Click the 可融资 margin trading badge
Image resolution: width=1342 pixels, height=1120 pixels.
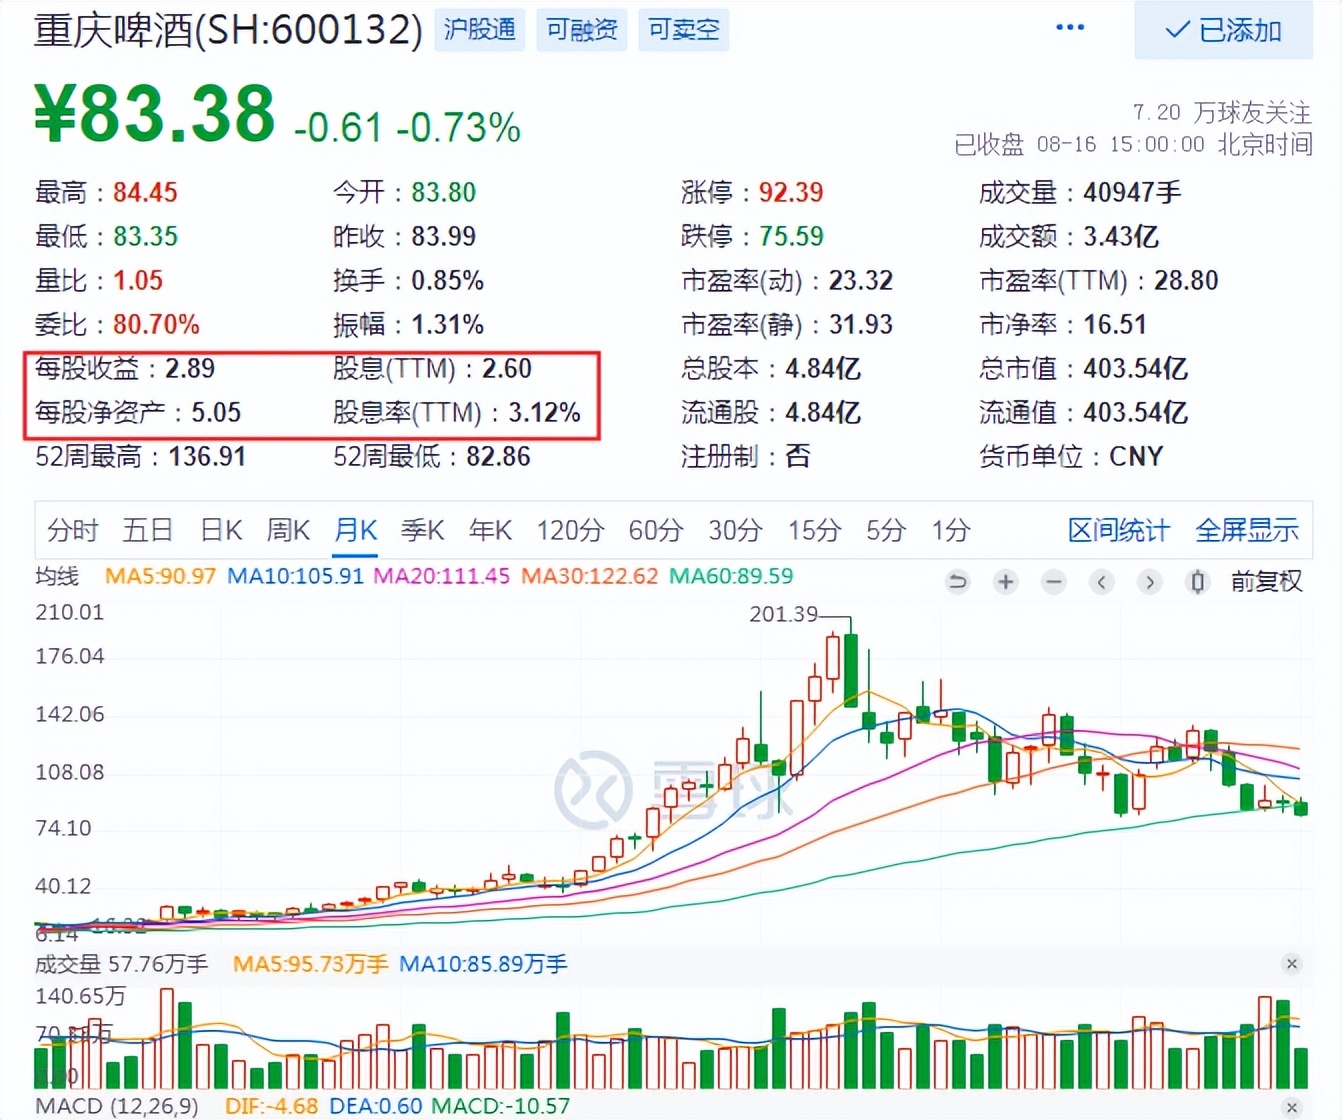pyautogui.click(x=581, y=29)
